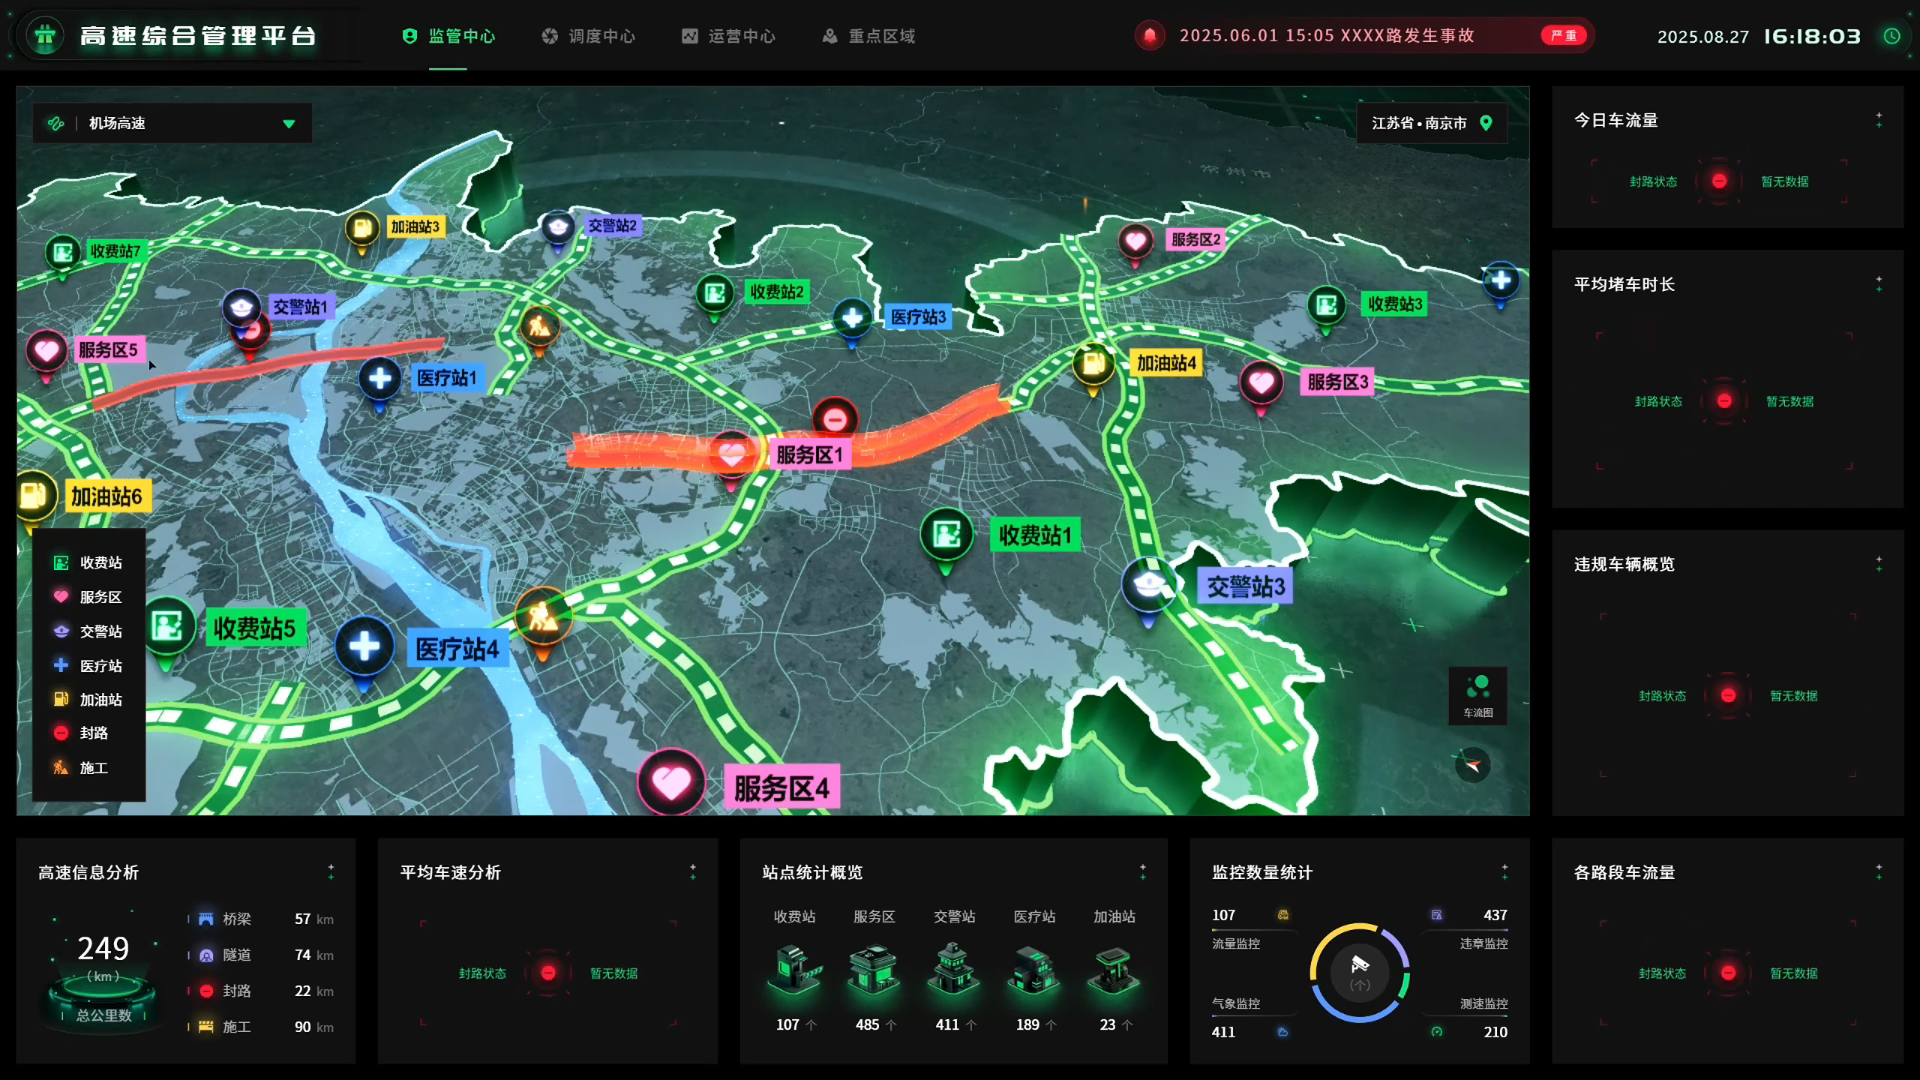This screenshot has height=1080, width=1920.
Task: Click the 收费站1 toll marker
Action: (946, 537)
